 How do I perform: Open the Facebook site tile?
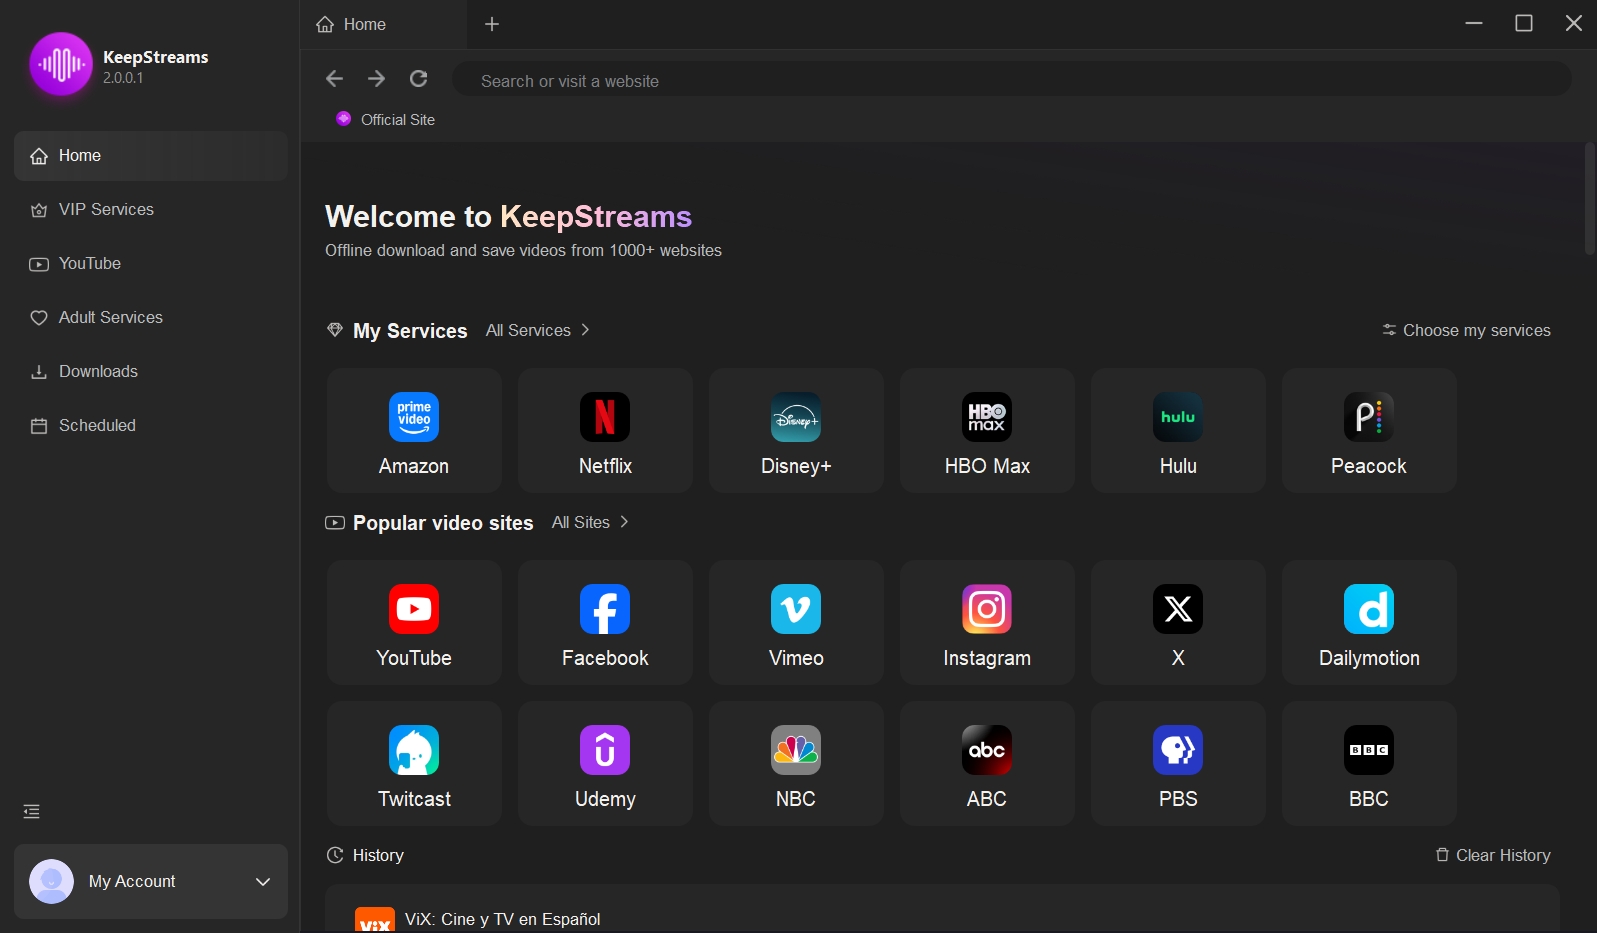[x=605, y=622]
